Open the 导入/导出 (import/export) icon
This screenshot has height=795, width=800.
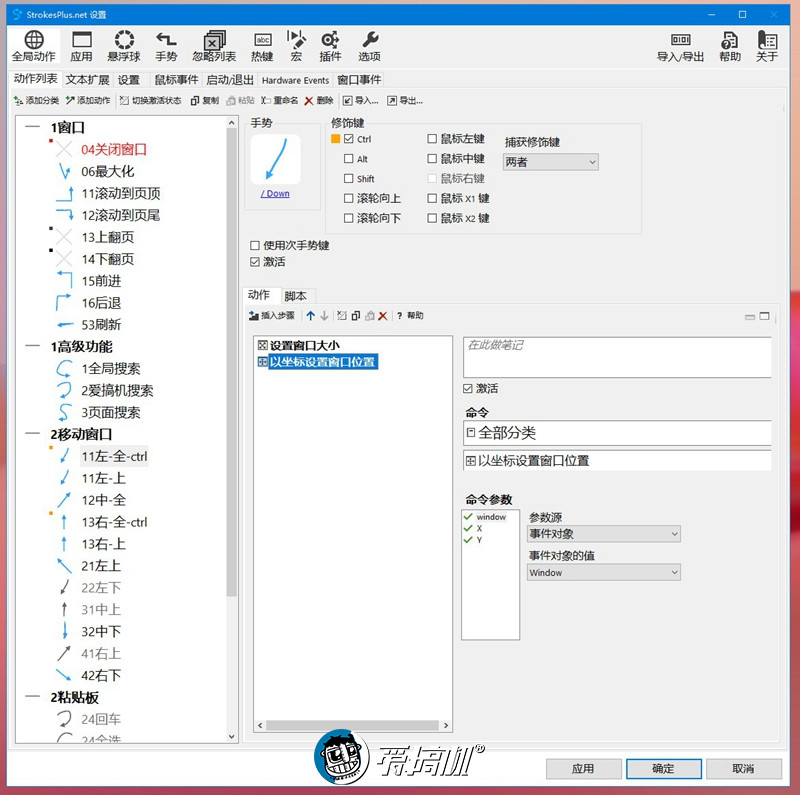click(682, 43)
